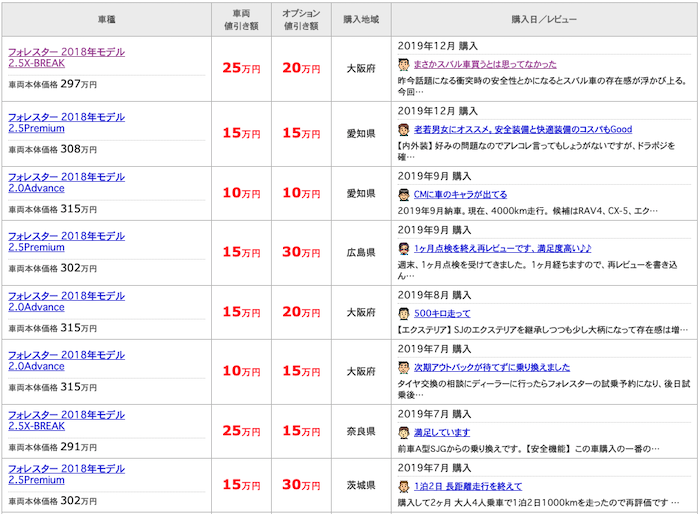
Task: Click 30万円 option discount in 広島県 row
Action: (x=301, y=252)
